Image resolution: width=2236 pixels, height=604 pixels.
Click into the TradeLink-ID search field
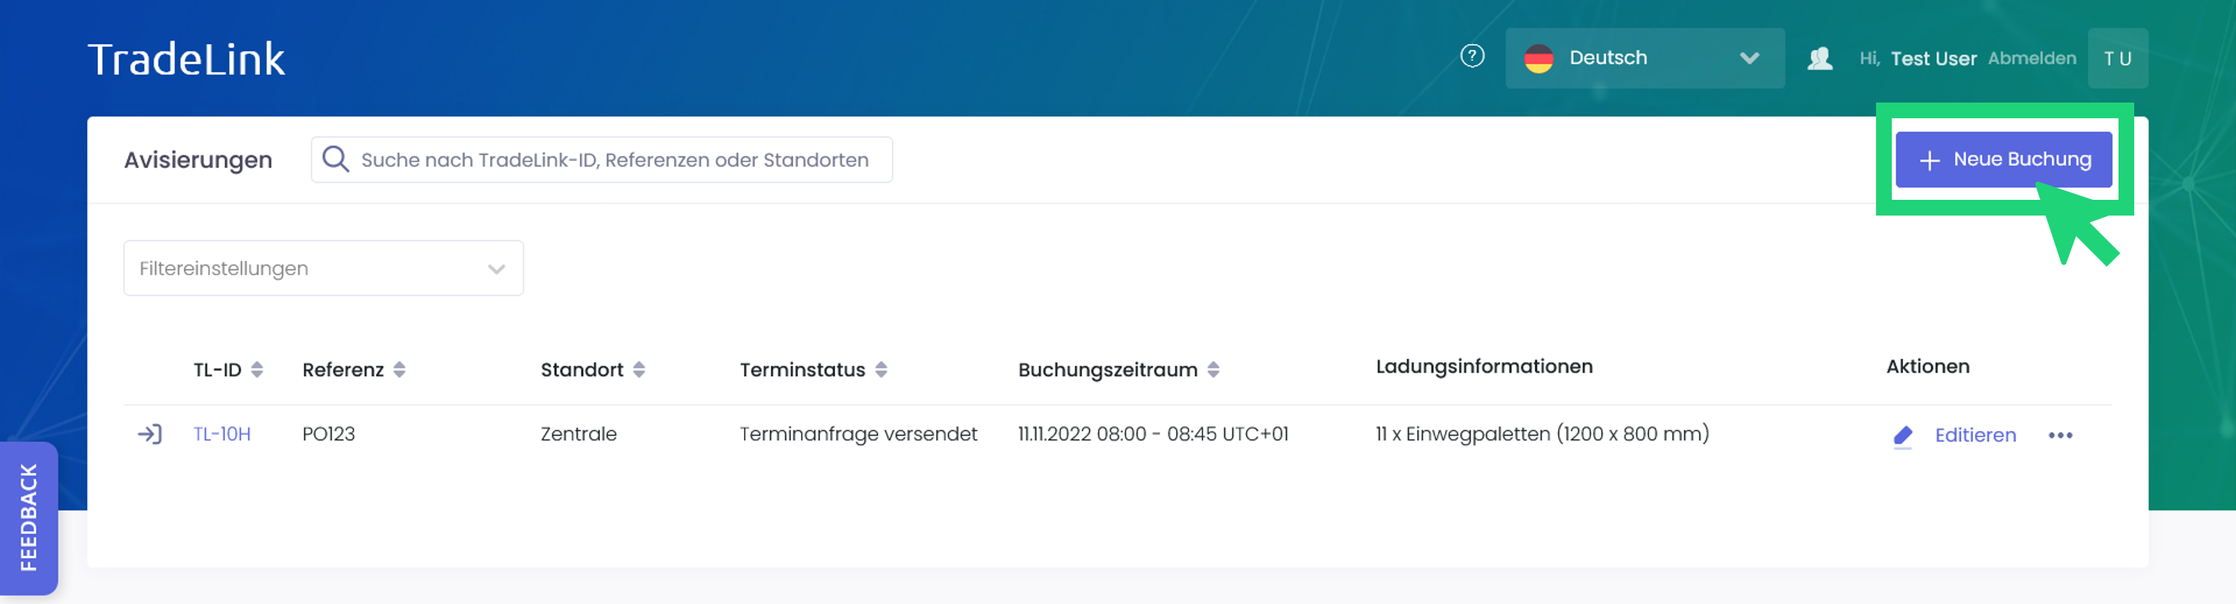point(615,160)
